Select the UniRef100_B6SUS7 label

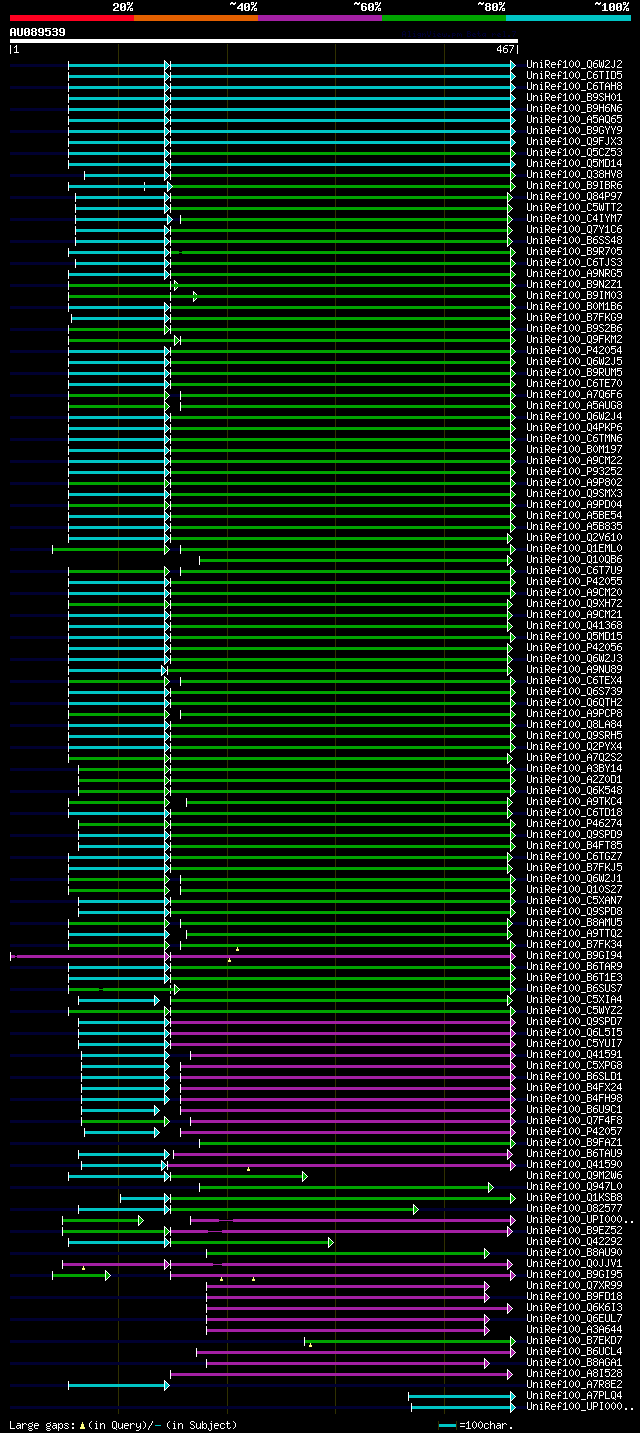pos(574,988)
